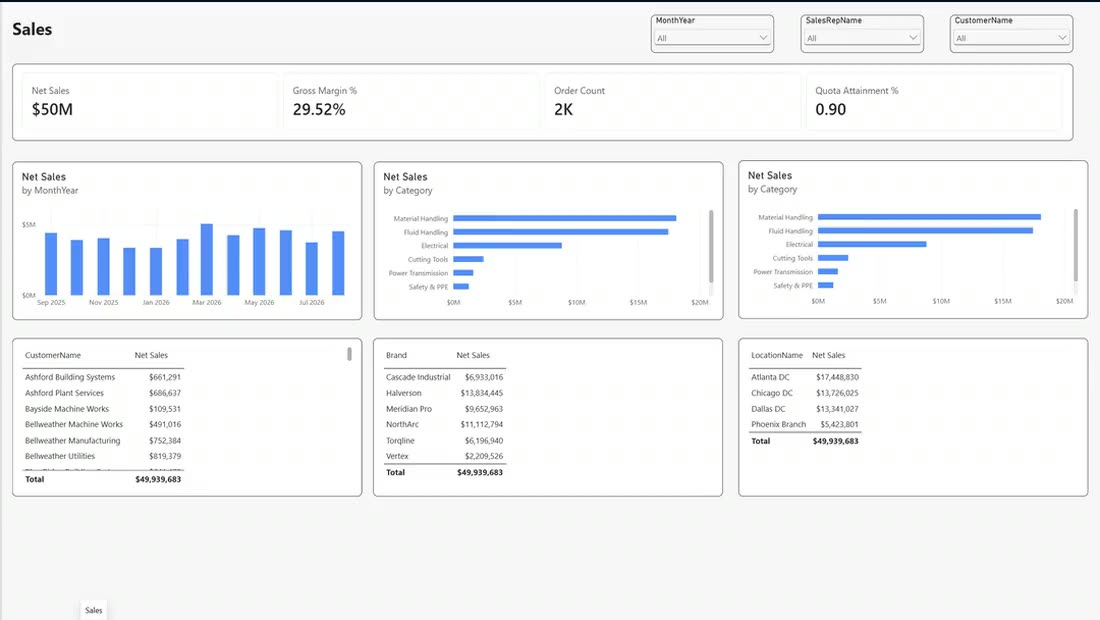1100x620 pixels.
Task: Click the location table total $49,939,683
Action: (x=836, y=441)
